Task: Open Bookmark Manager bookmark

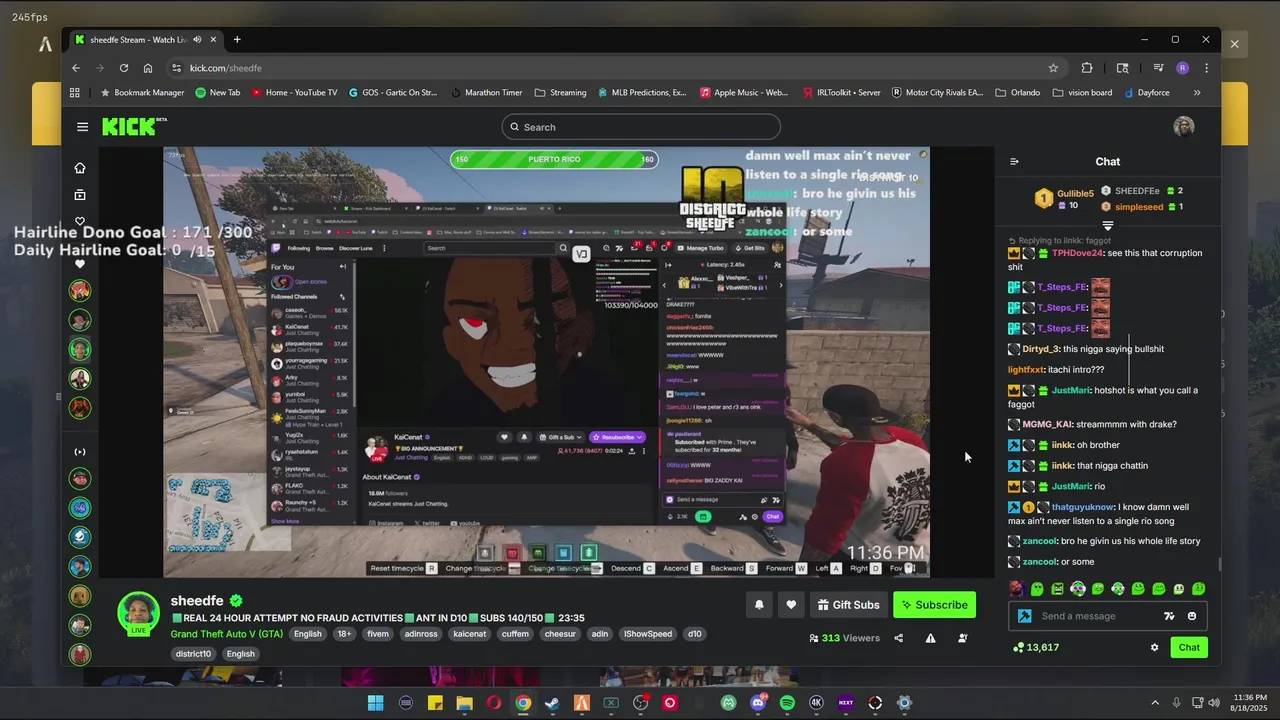Action: pos(142,93)
